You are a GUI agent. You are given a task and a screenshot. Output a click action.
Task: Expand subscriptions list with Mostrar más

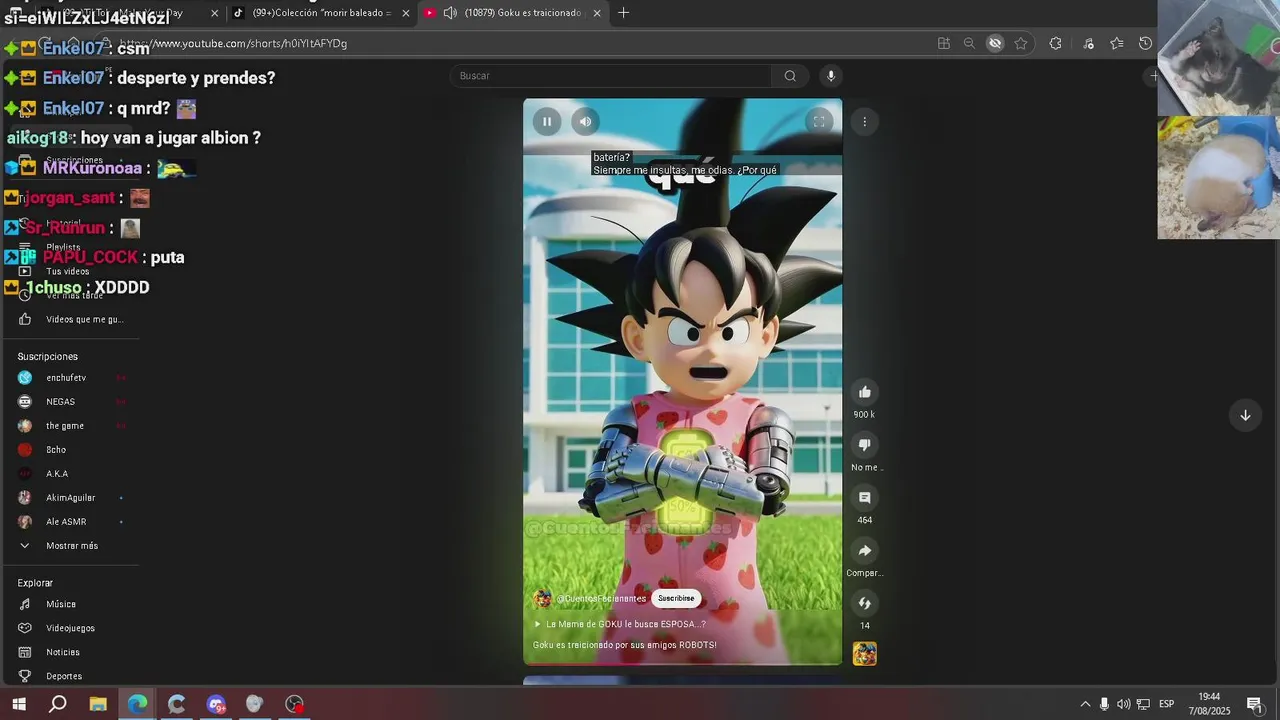(x=70, y=546)
